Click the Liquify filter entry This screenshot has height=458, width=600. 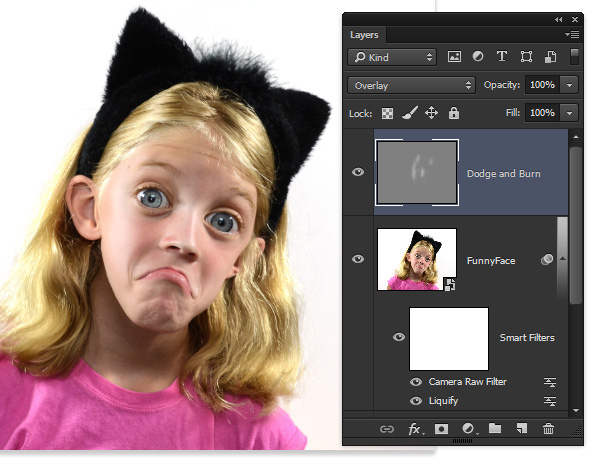[443, 401]
